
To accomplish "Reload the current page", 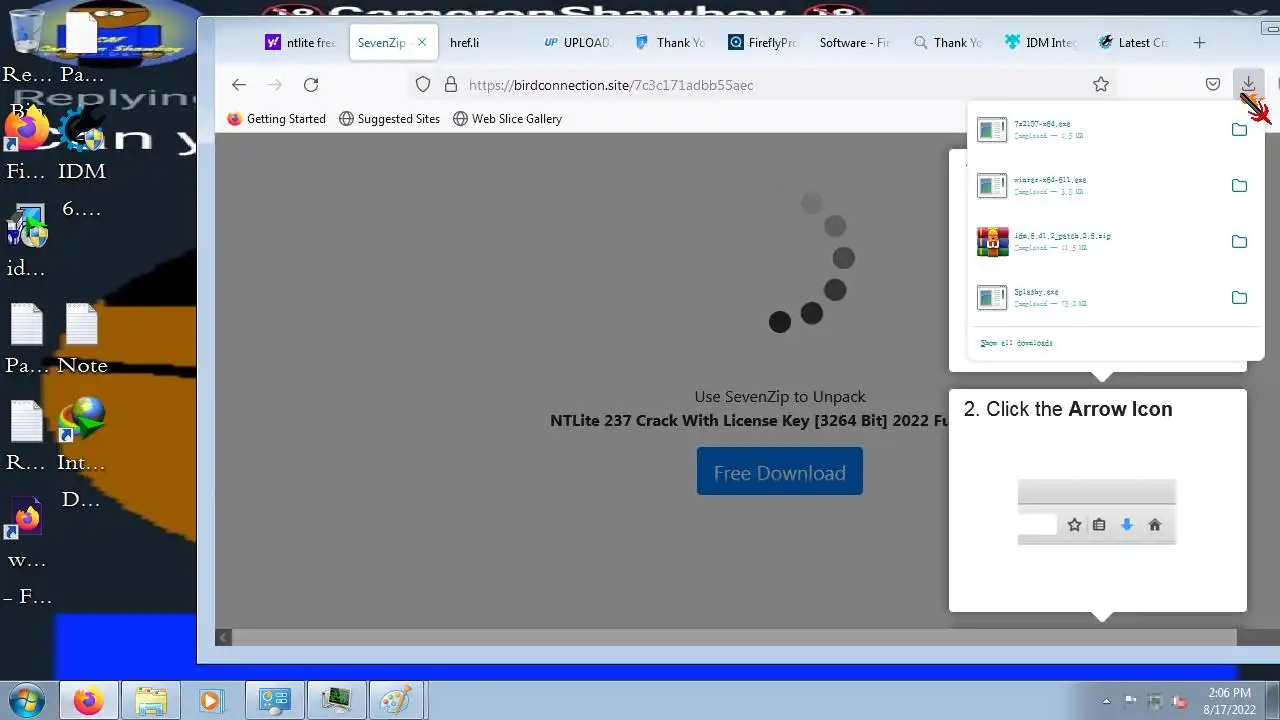I will [x=311, y=85].
